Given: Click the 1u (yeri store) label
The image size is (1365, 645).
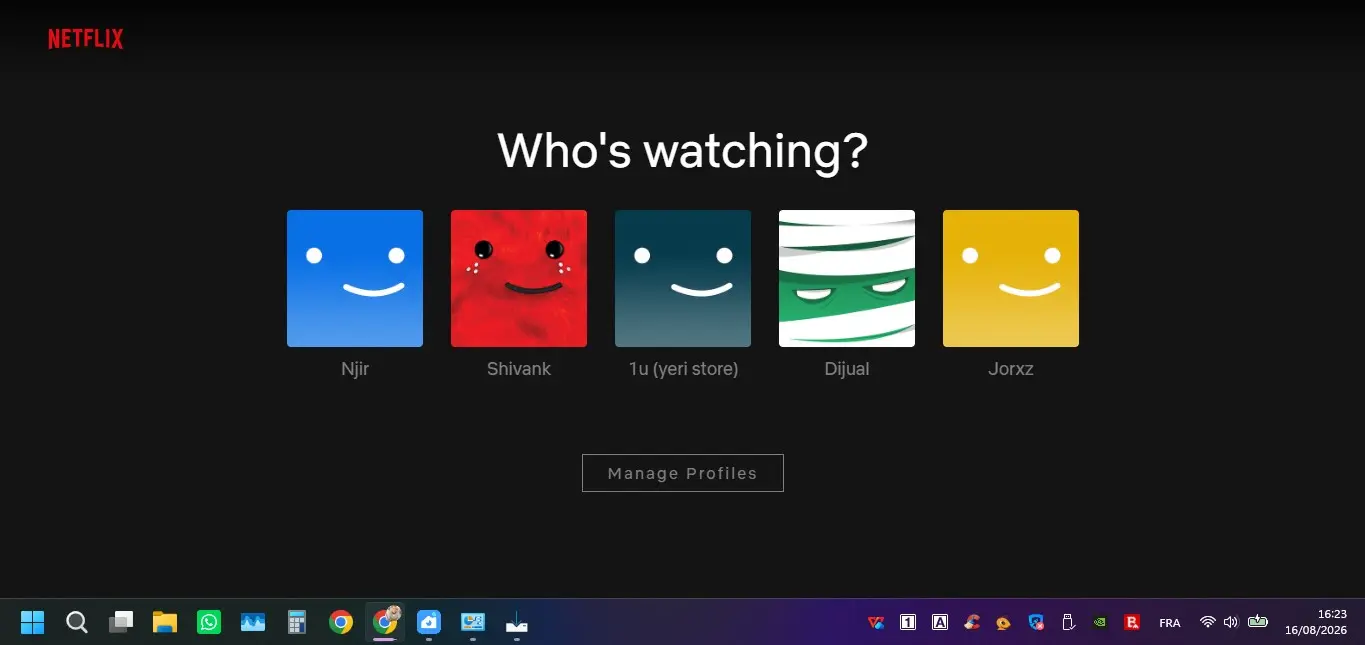Looking at the screenshot, I should (x=683, y=369).
